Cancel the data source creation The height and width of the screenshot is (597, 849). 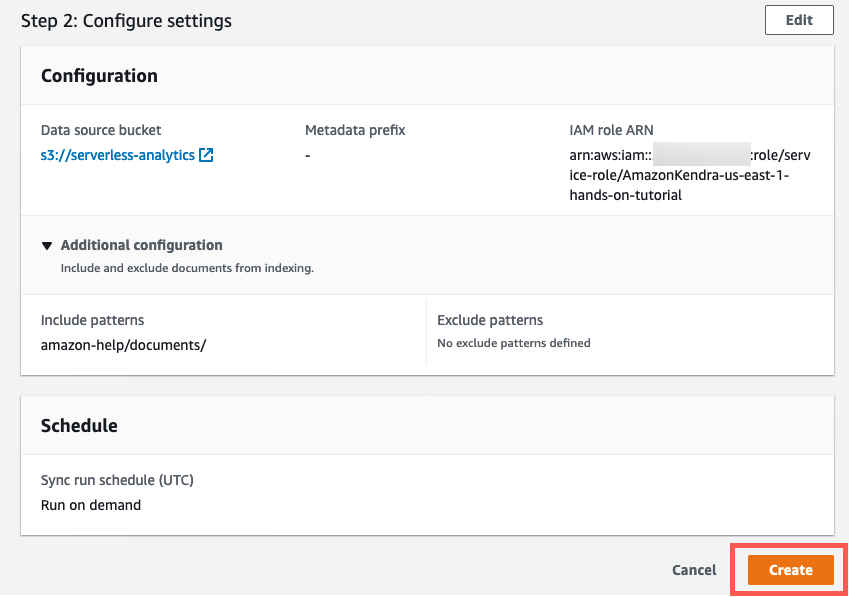pos(693,570)
